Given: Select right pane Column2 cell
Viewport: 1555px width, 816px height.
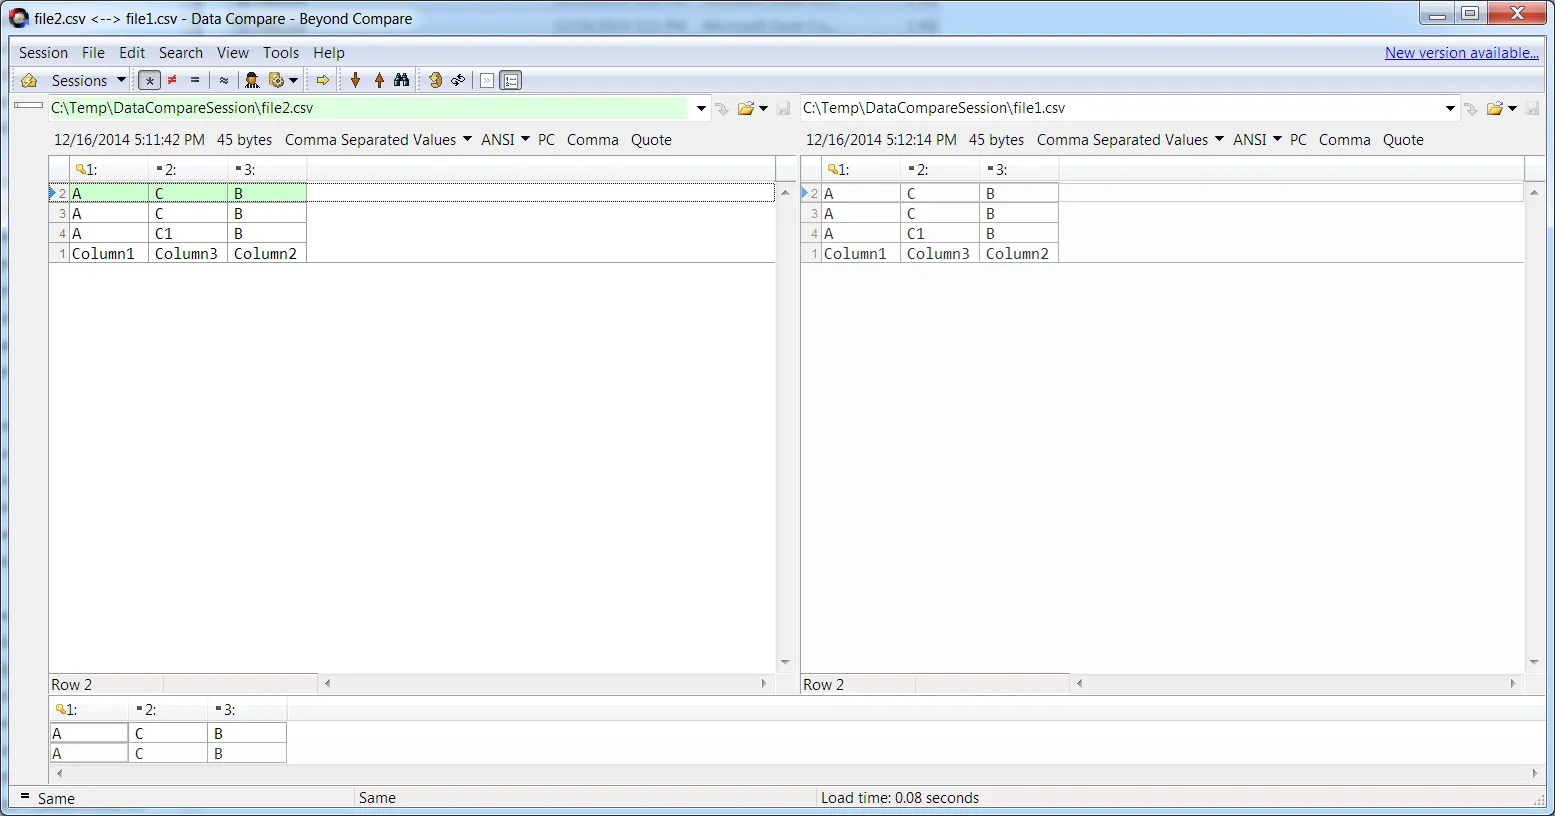Looking at the screenshot, I should 1019,253.
